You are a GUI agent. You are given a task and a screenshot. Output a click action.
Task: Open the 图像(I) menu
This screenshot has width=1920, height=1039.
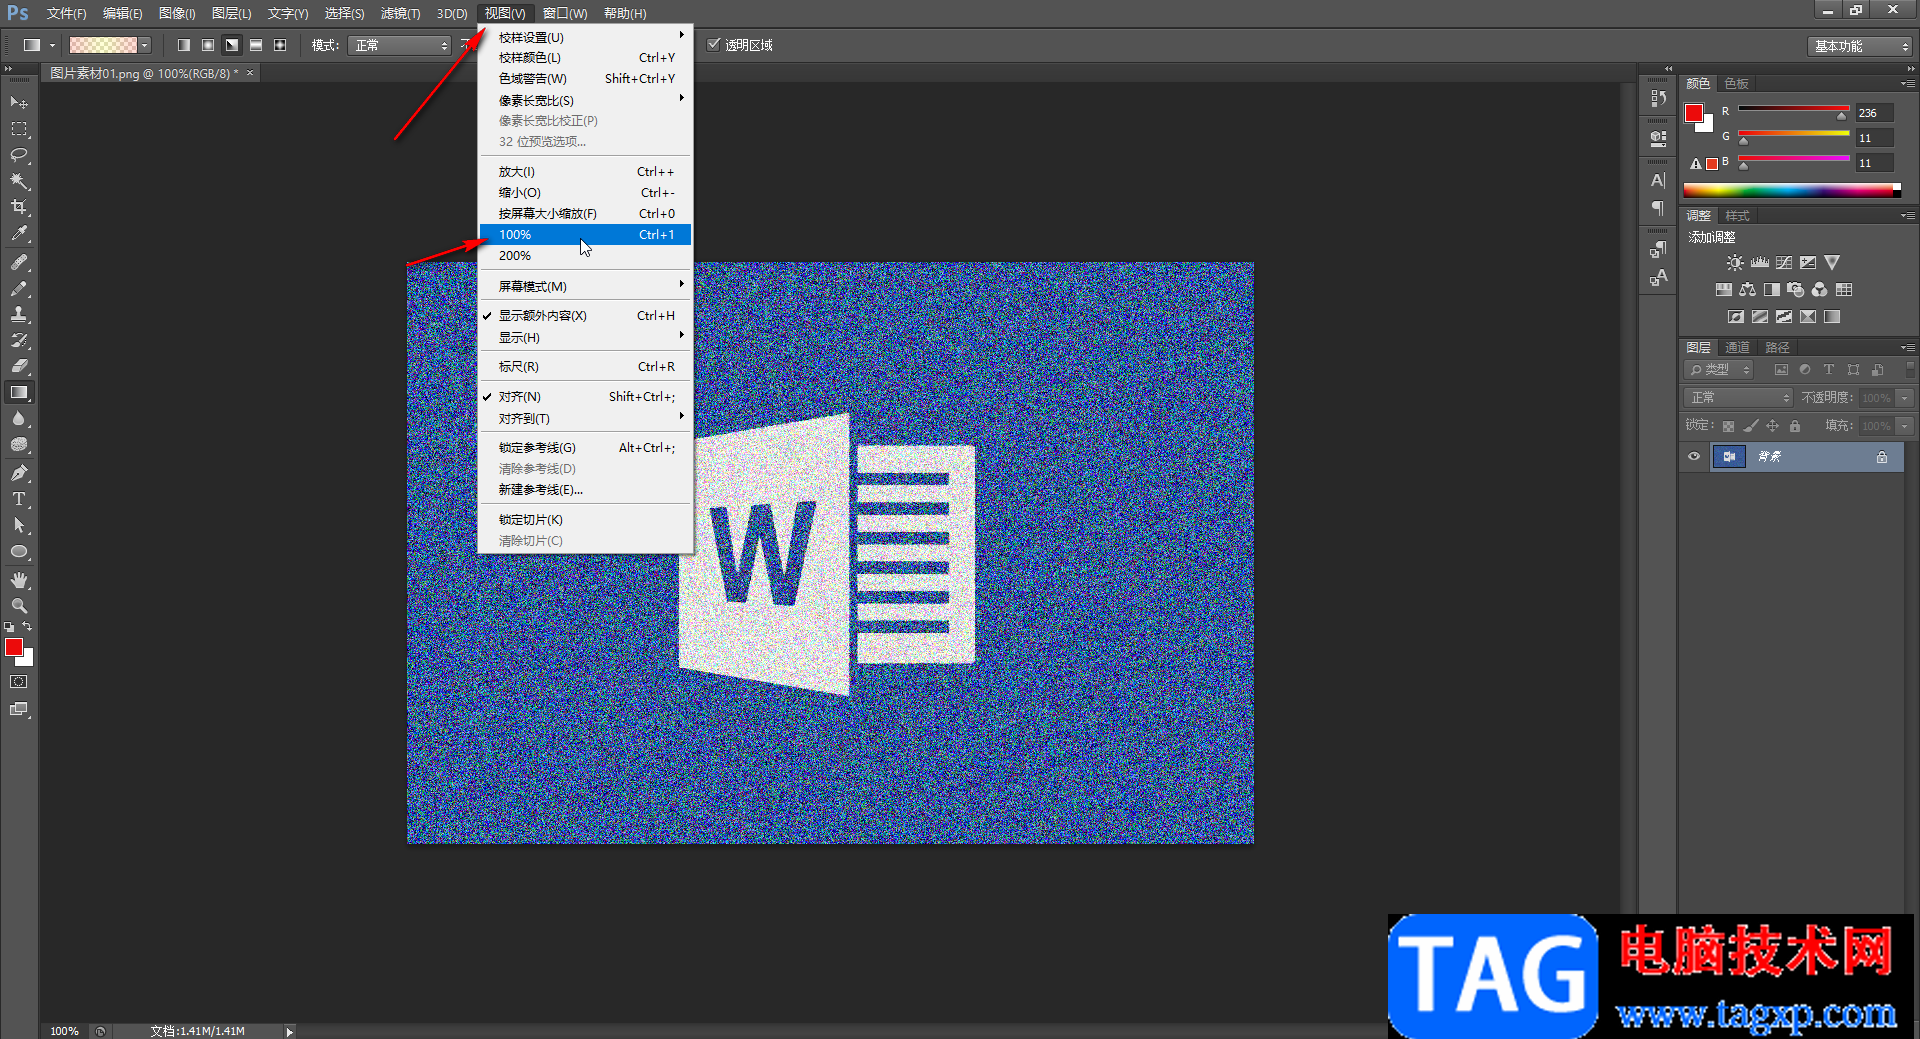(x=177, y=13)
